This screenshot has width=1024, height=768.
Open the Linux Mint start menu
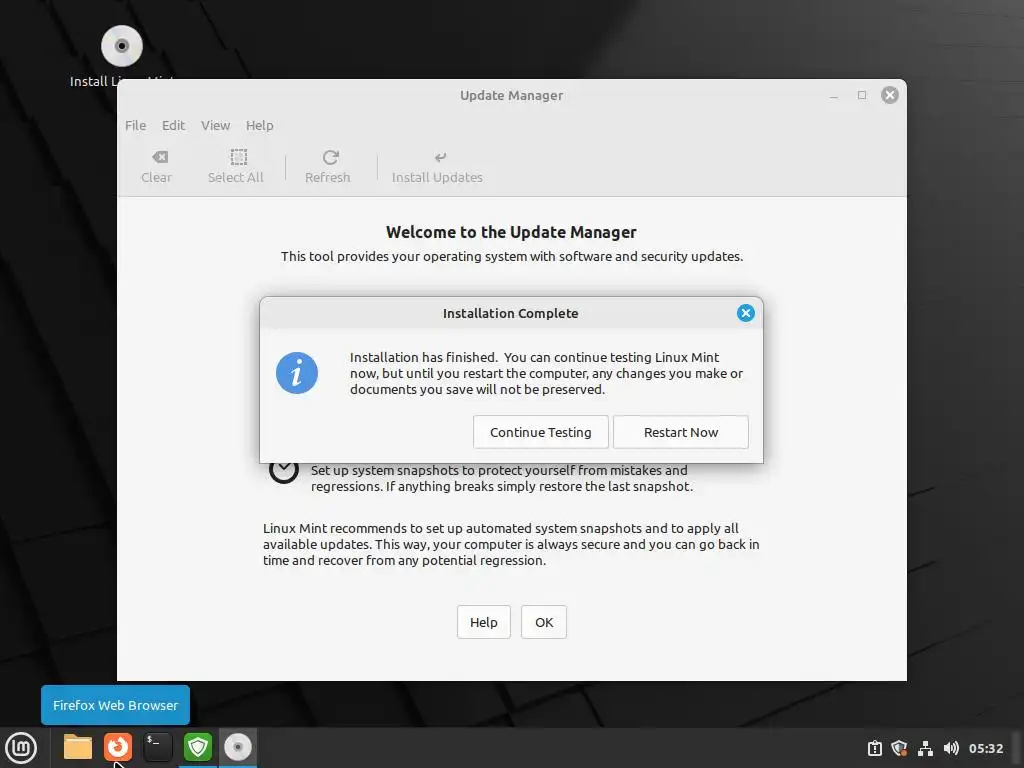click(21, 747)
